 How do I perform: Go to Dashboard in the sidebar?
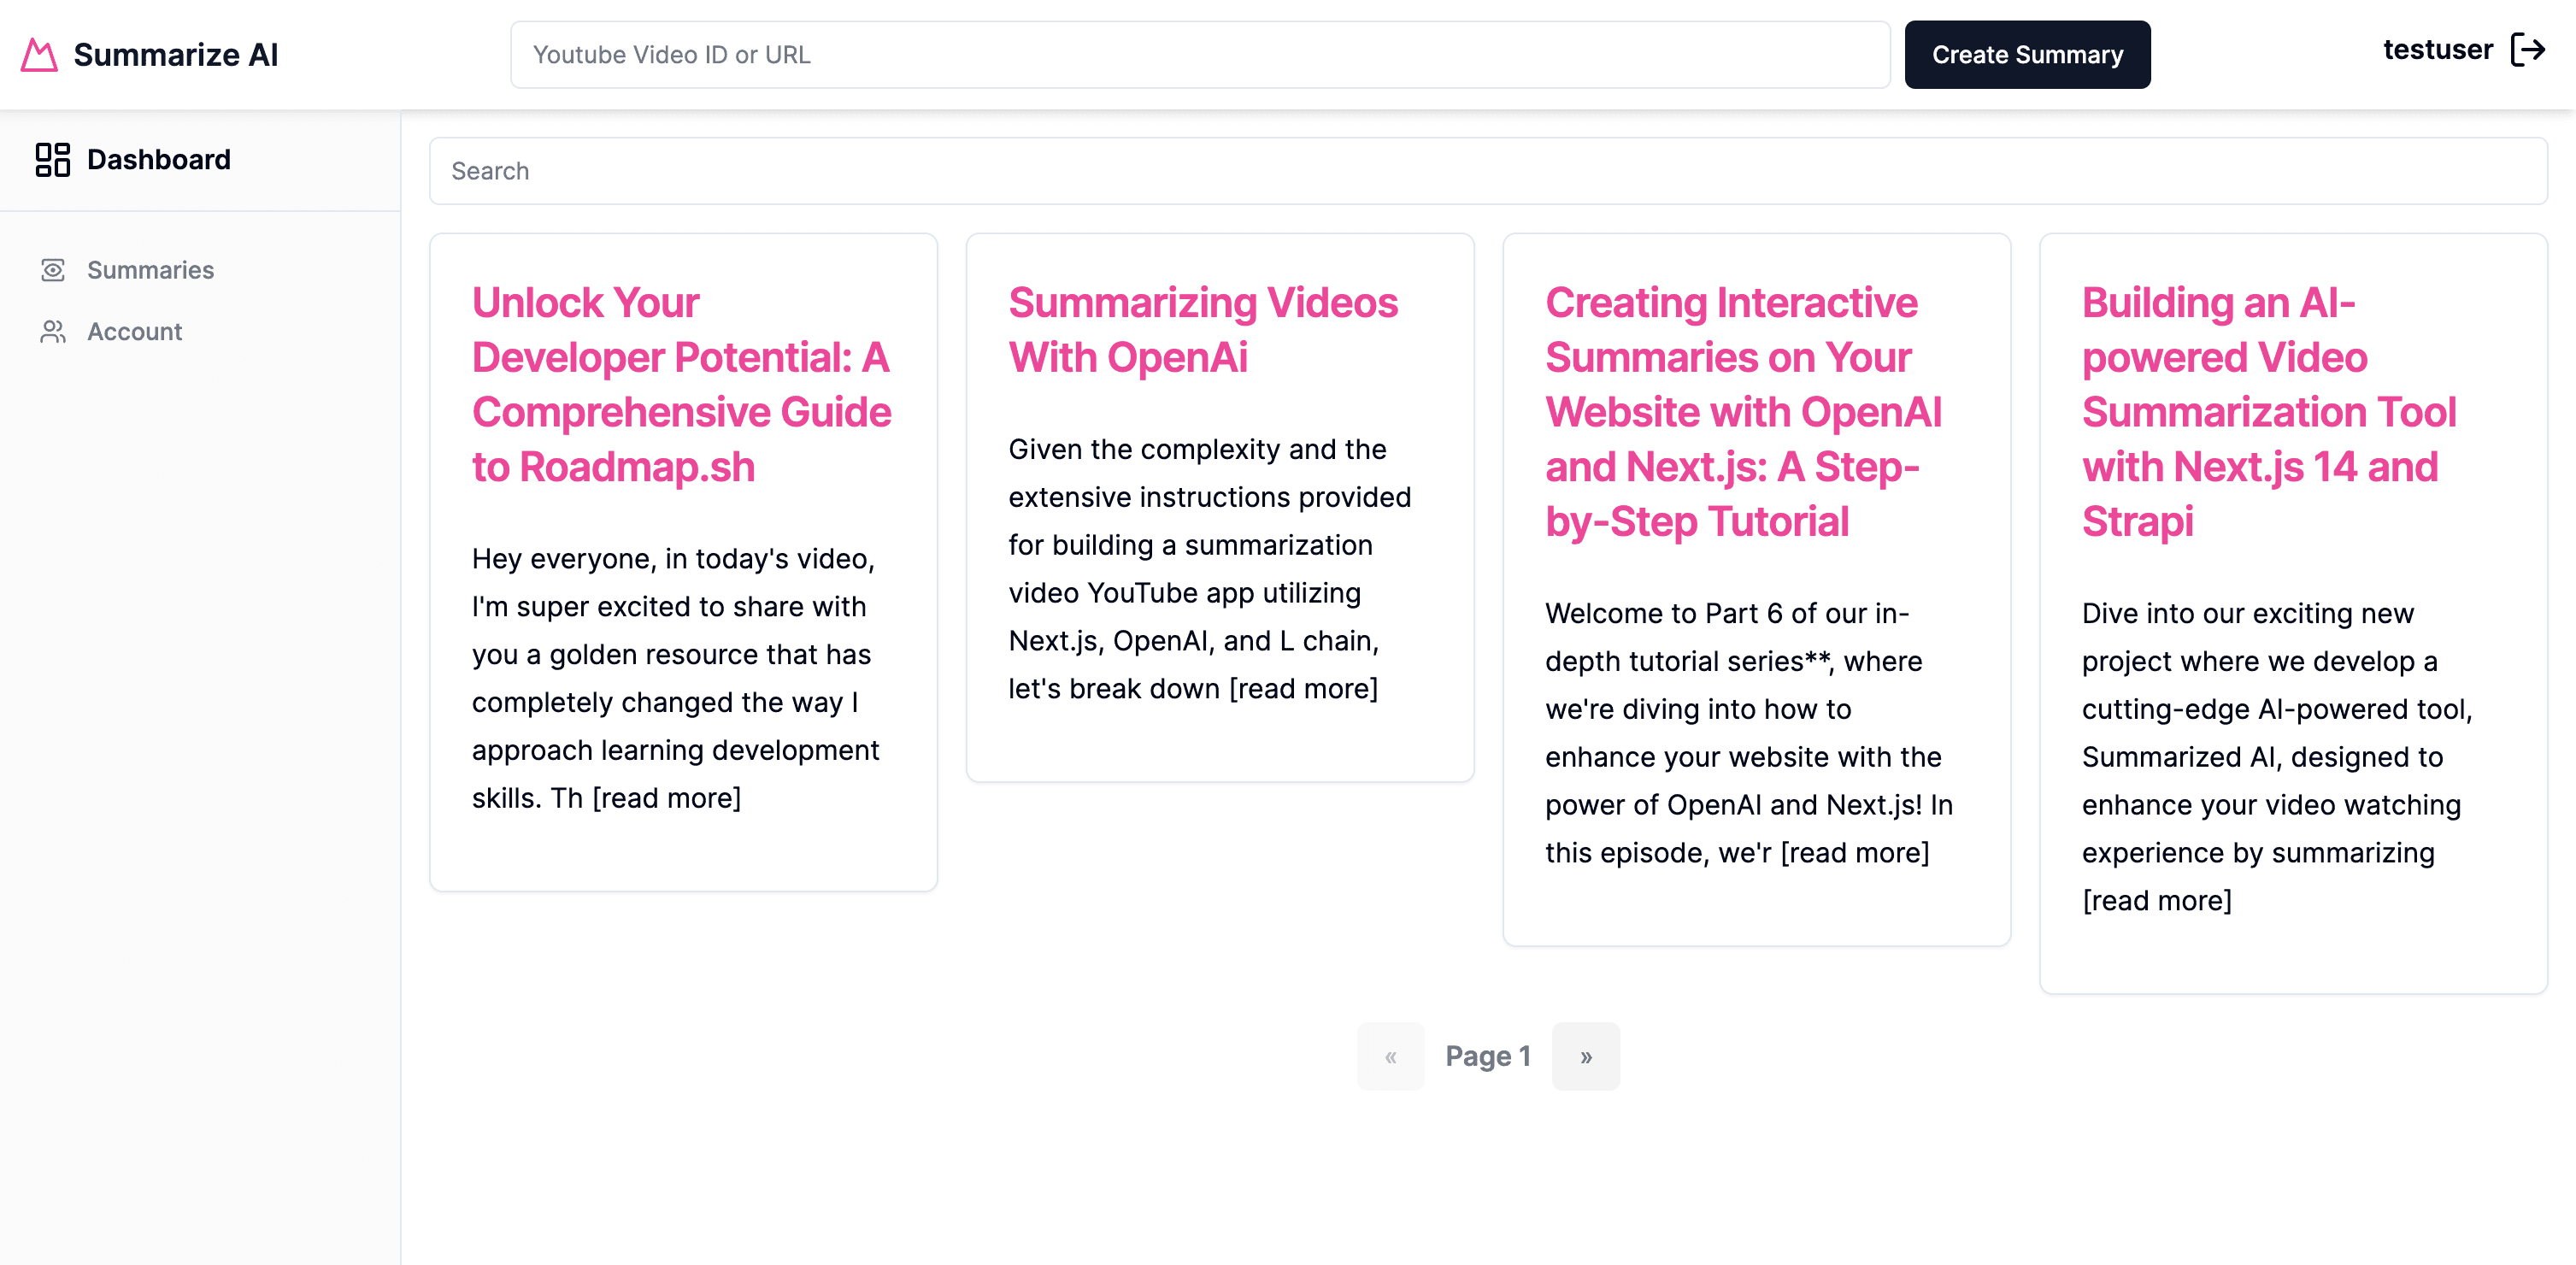tap(133, 160)
